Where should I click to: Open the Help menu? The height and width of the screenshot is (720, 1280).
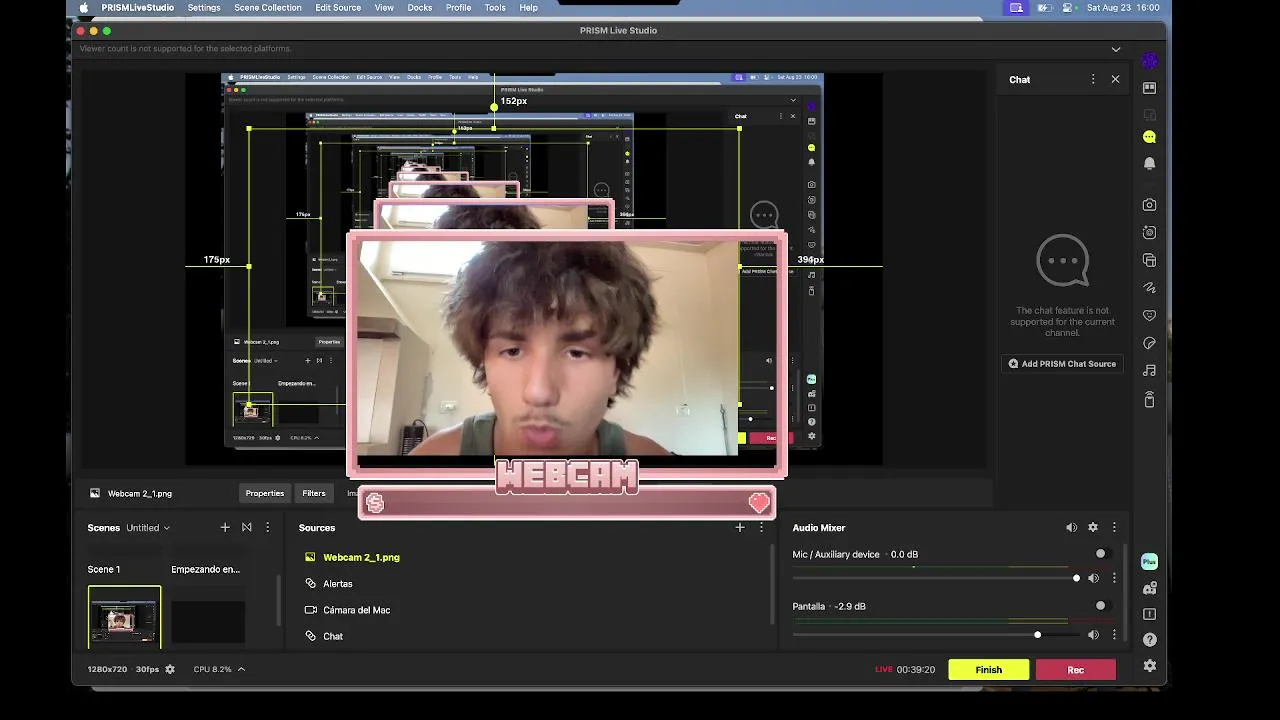tap(529, 8)
